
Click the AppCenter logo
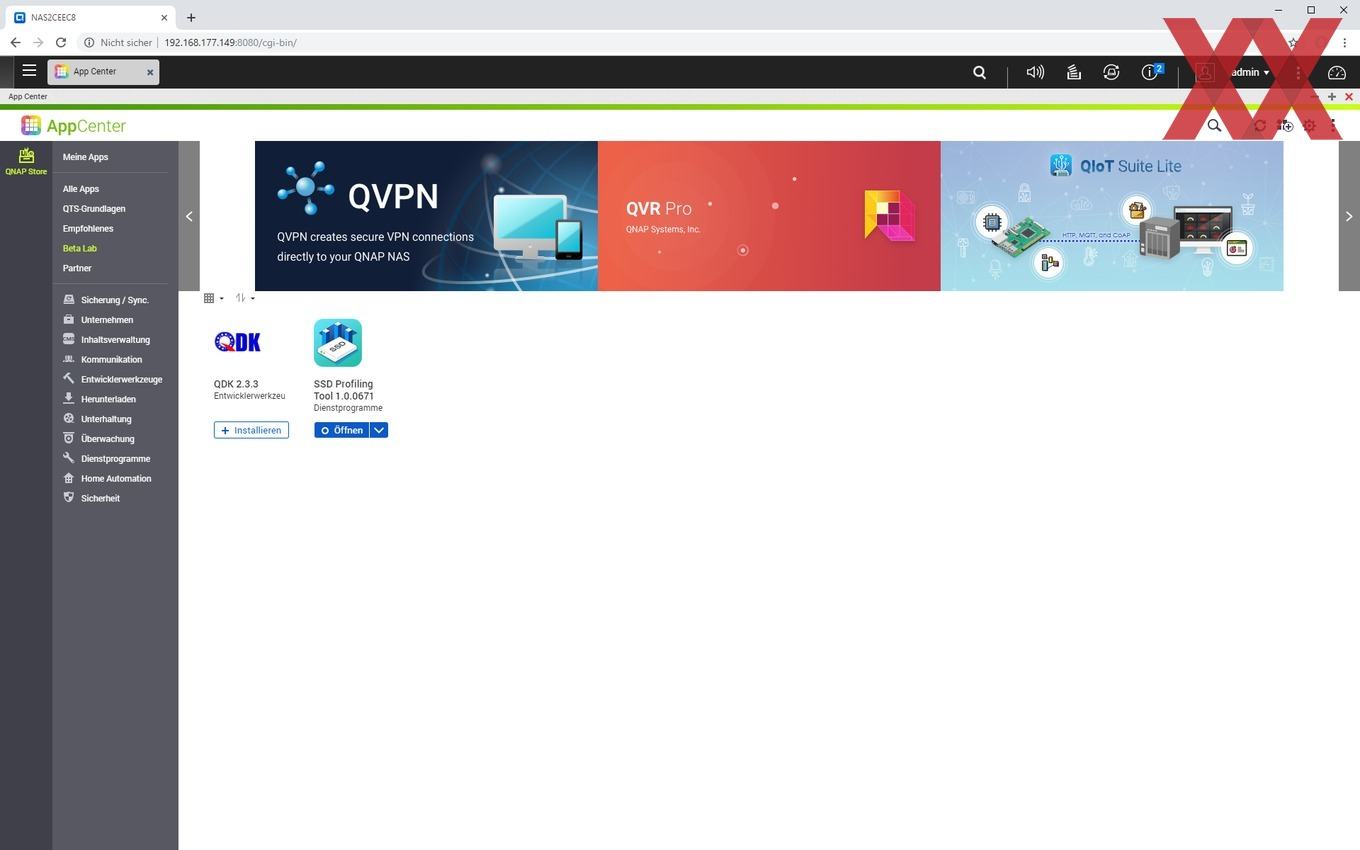[74, 126]
